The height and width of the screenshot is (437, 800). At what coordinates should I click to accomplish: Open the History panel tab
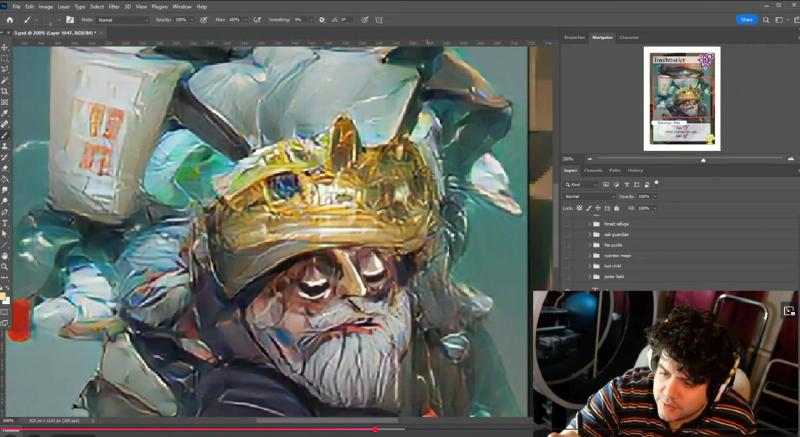point(635,170)
